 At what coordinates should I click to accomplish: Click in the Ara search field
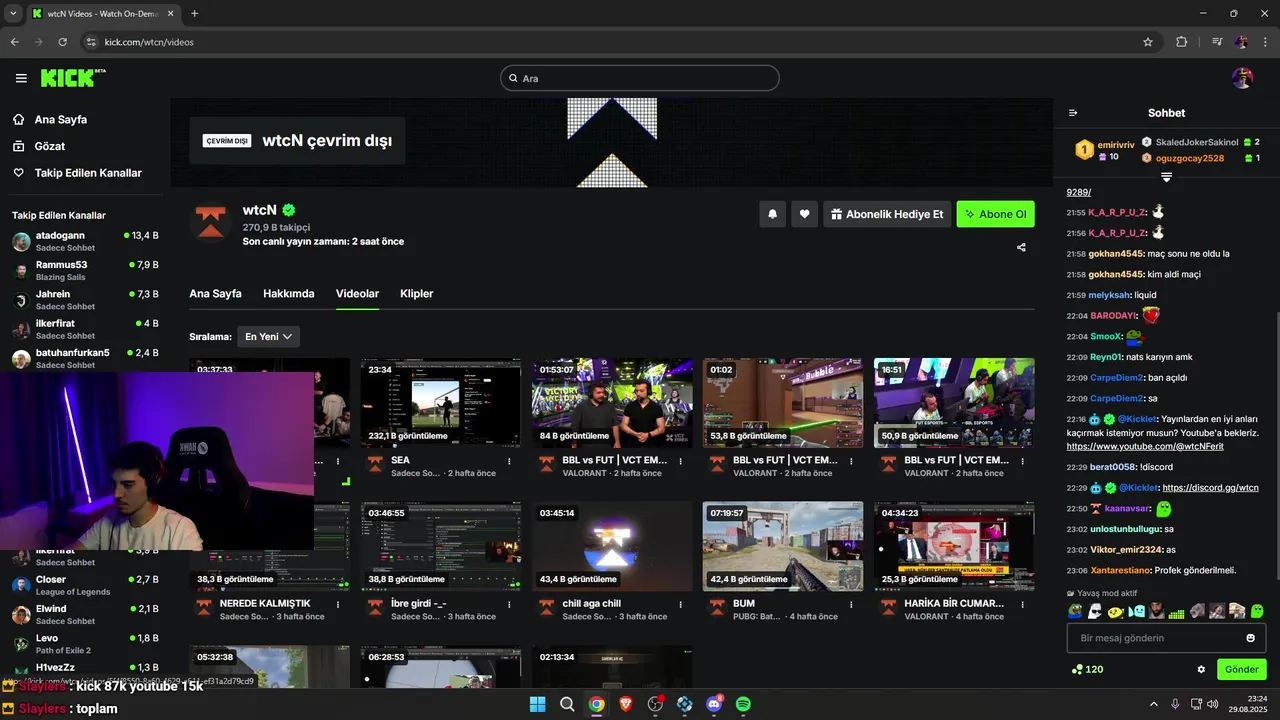tap(640, 78)
